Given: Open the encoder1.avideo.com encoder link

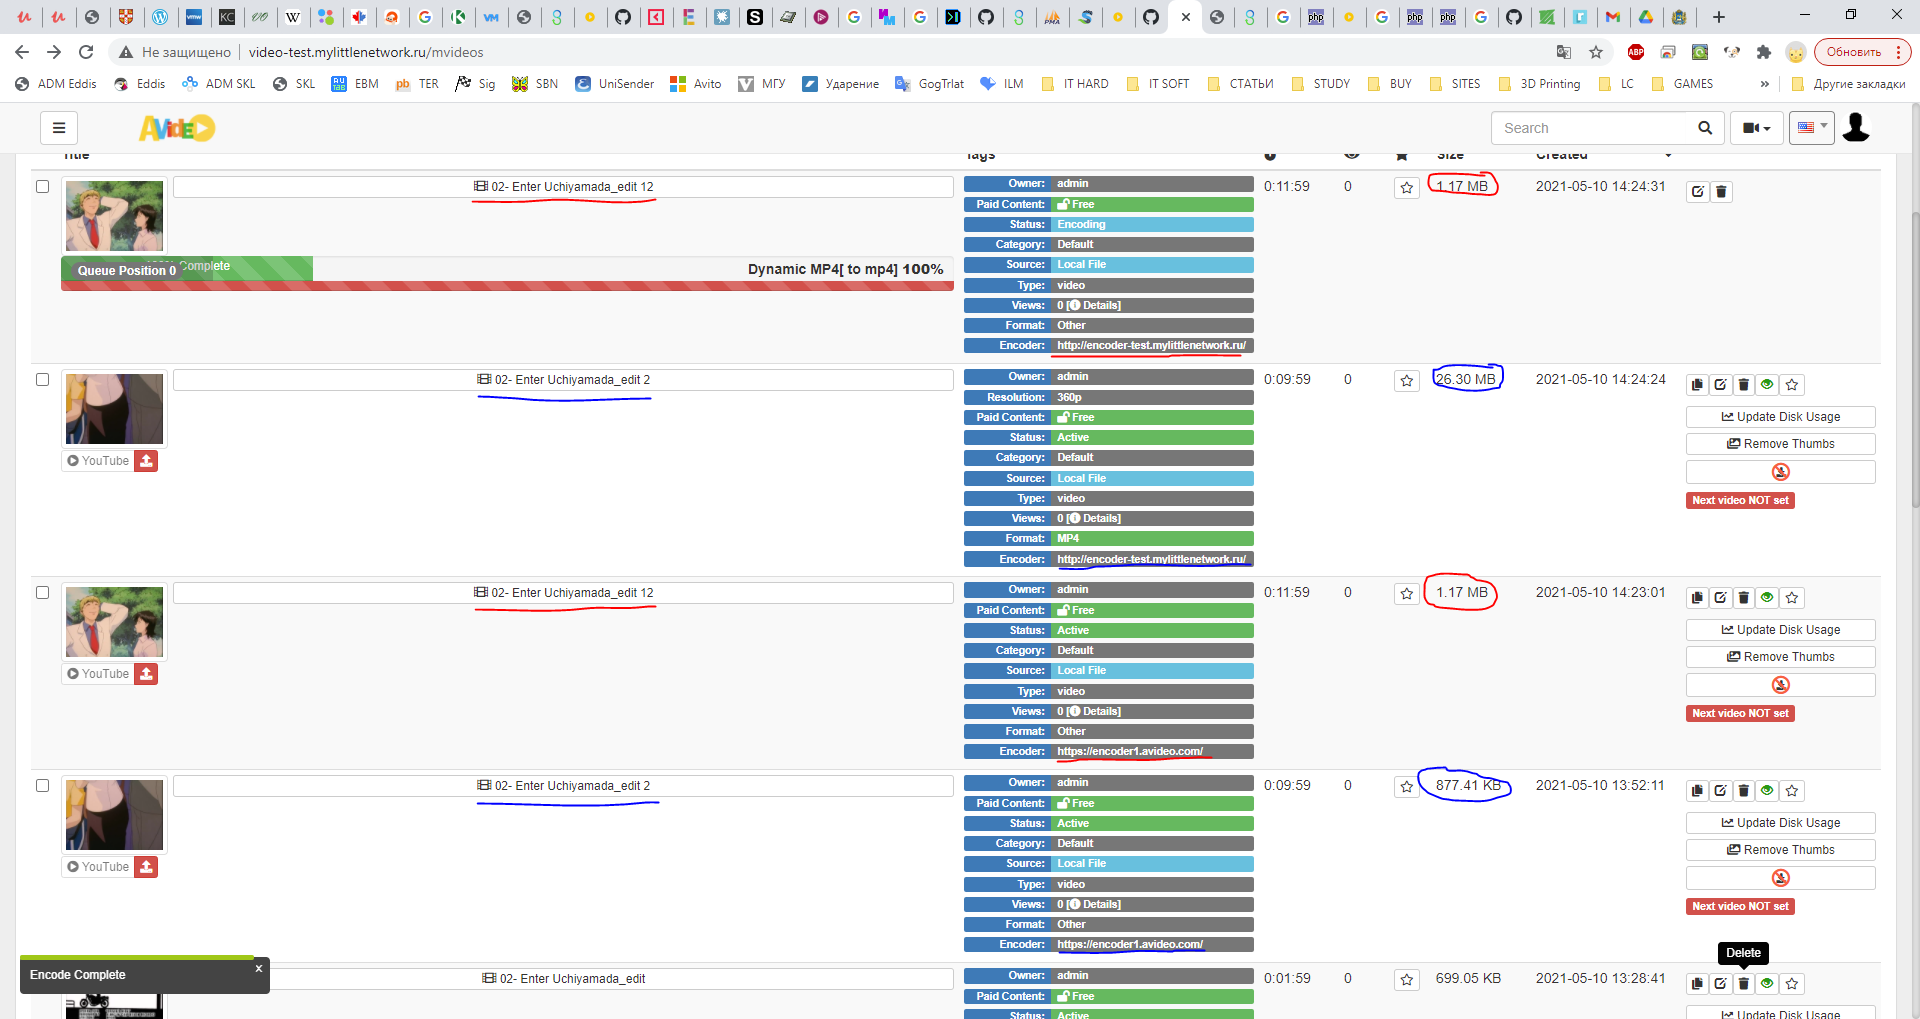Looking at the screenshot, I should (1129, 751).
